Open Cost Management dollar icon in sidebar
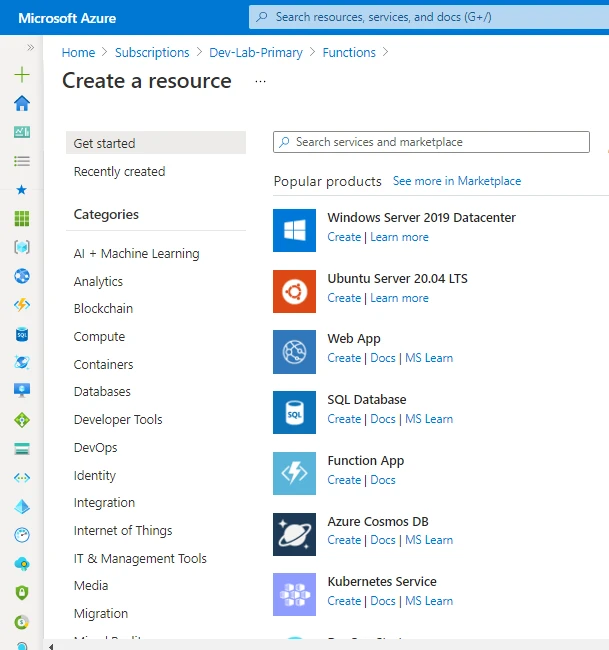609x650 pixels. point(22,622)
